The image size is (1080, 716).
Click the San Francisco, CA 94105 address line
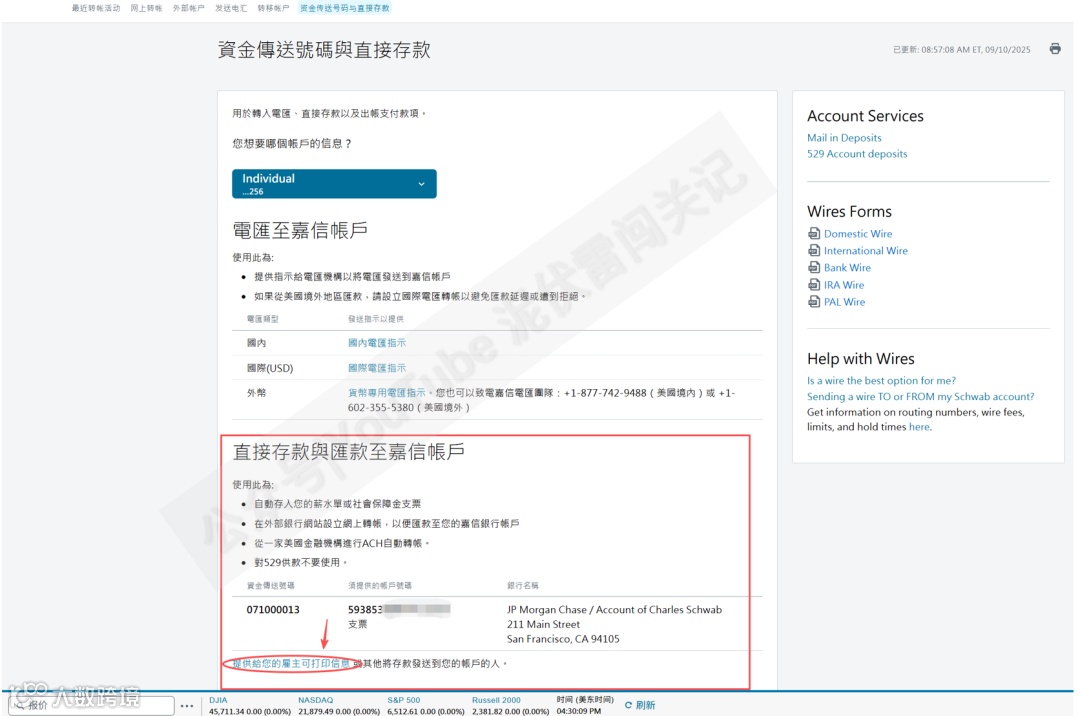coord(563,640)
